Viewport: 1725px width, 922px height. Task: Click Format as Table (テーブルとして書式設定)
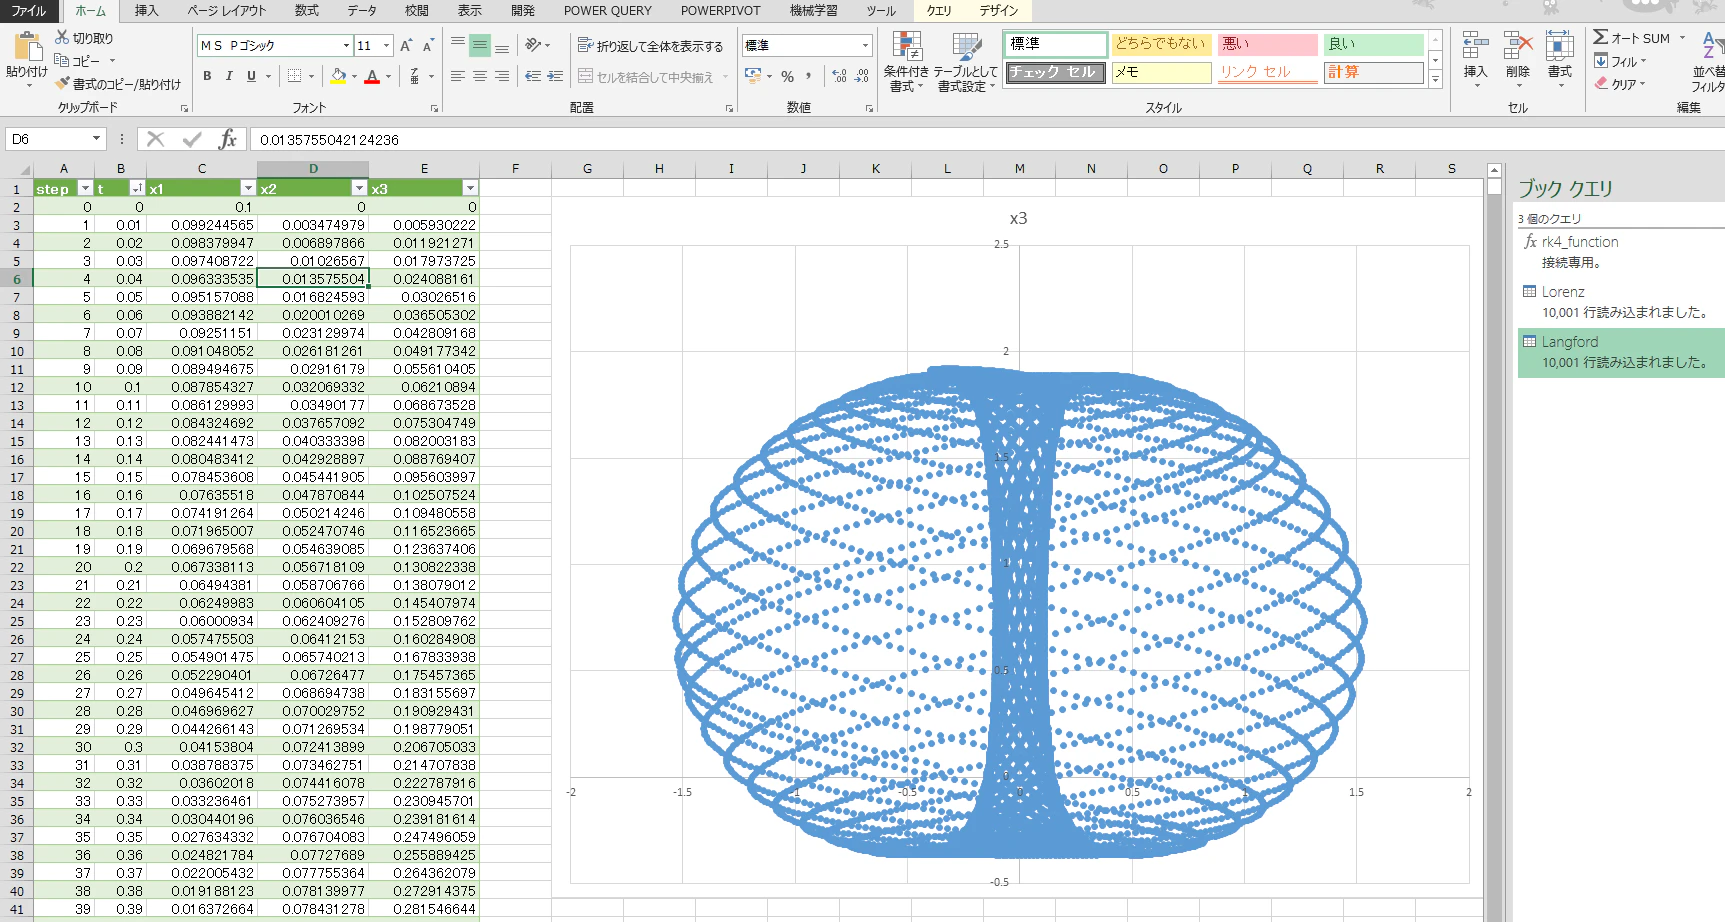967,62
